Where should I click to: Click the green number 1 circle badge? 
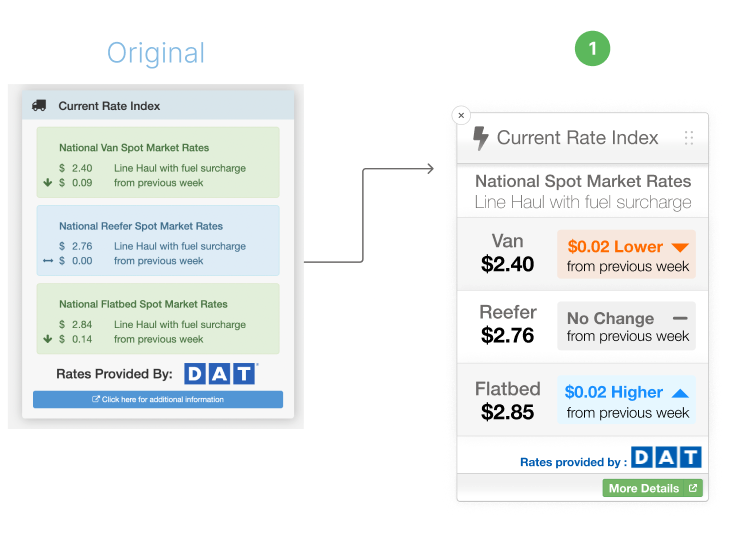592,49
